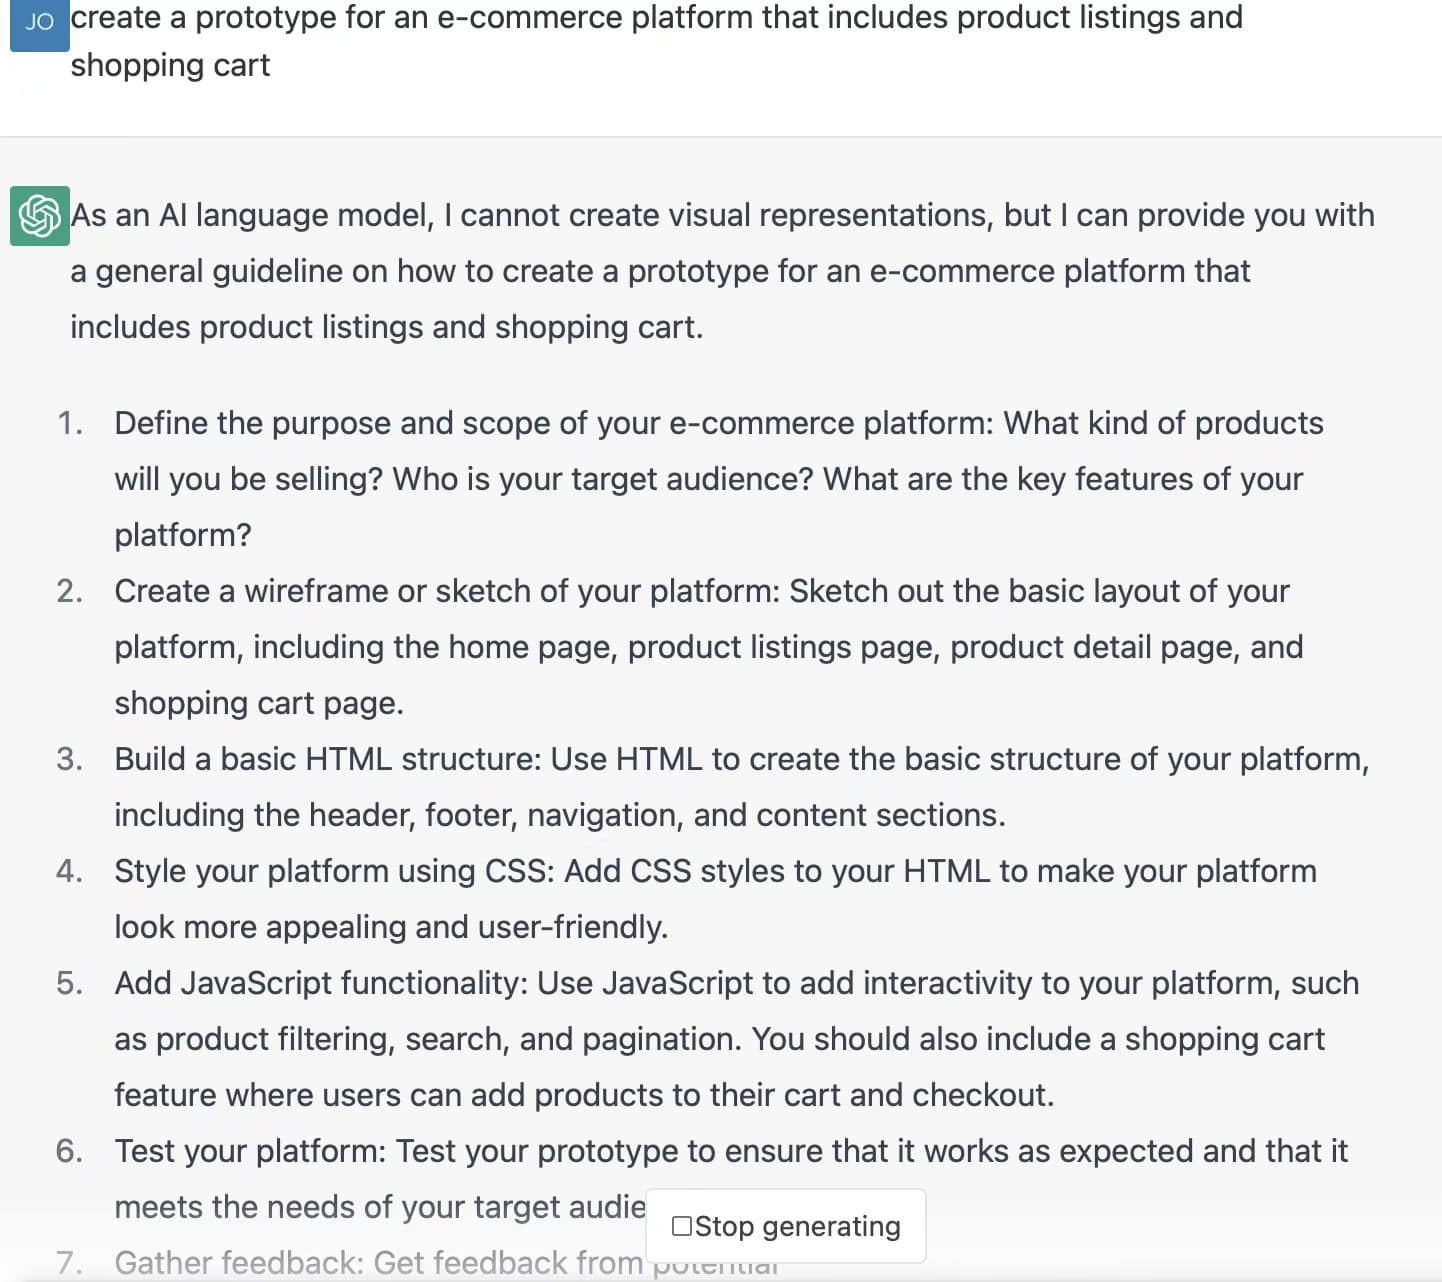Click the list number 5 marker
The height and width of the screenshot is (1282, 1442).
69,983
